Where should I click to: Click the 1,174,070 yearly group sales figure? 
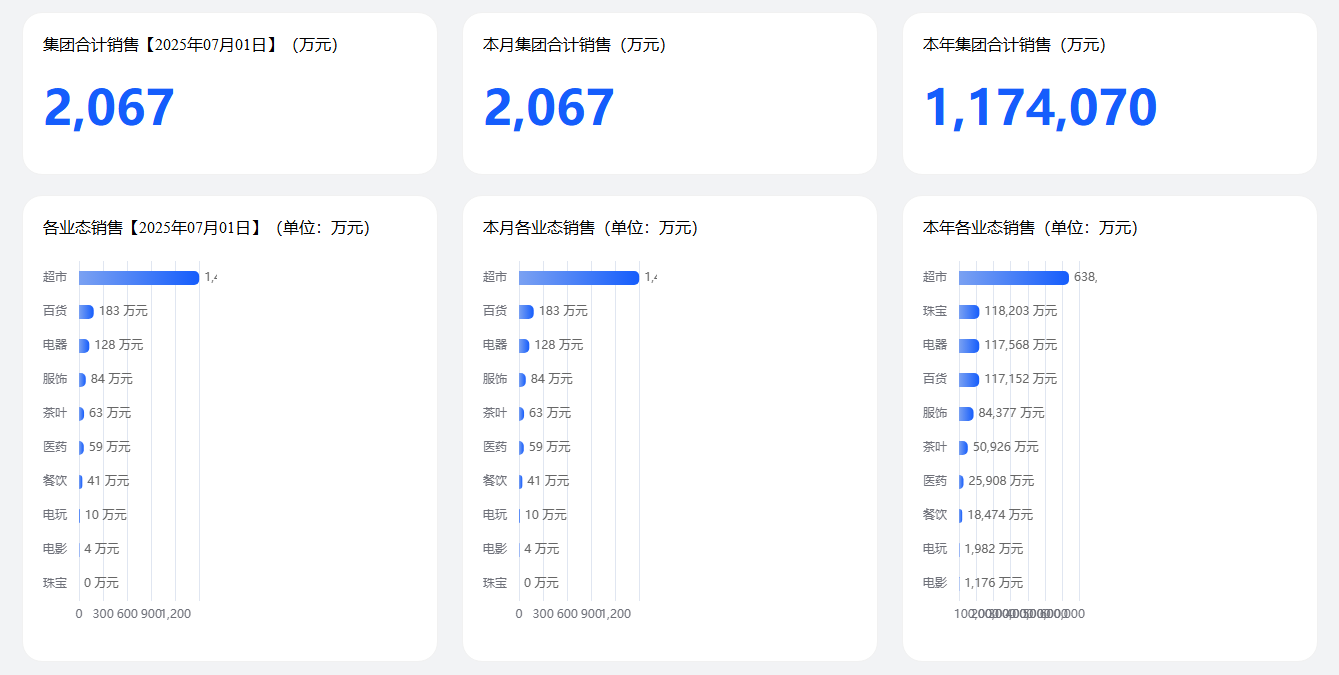click(1040, 108)
